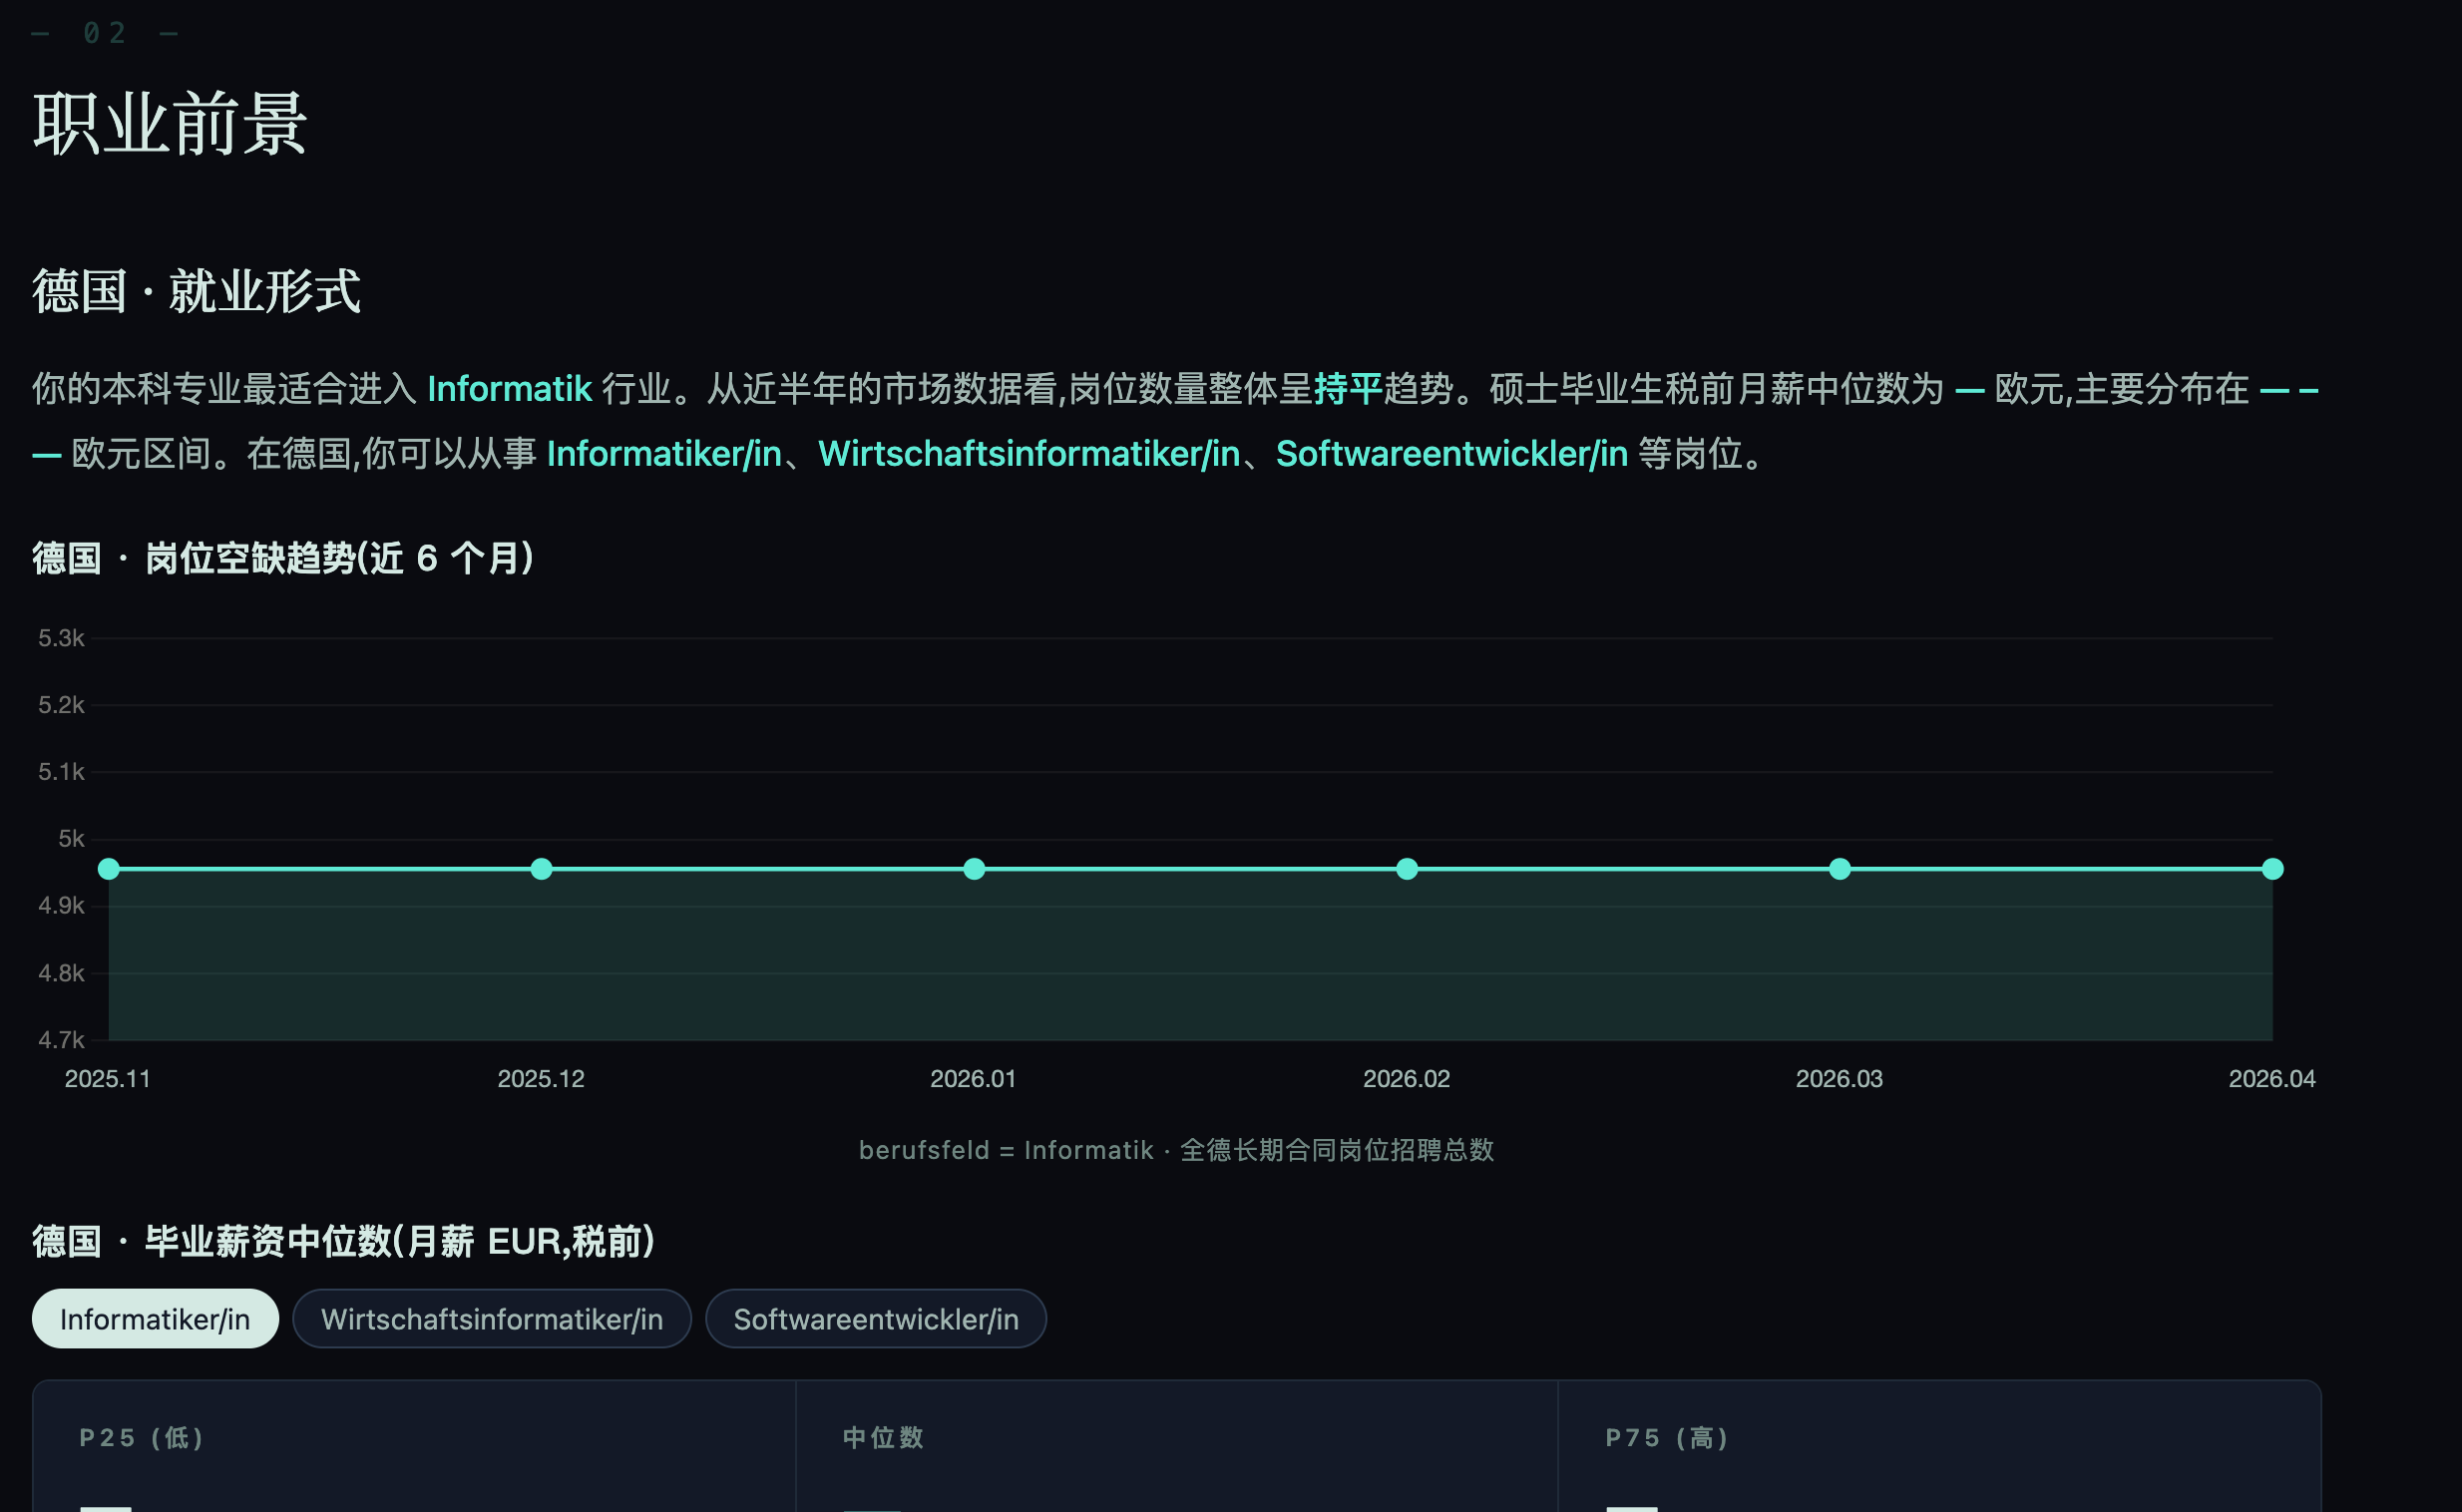Click the 2025.12 x-axis label
The height and width of the screenshot is (1512, 2462).
tap(541, 1079)
